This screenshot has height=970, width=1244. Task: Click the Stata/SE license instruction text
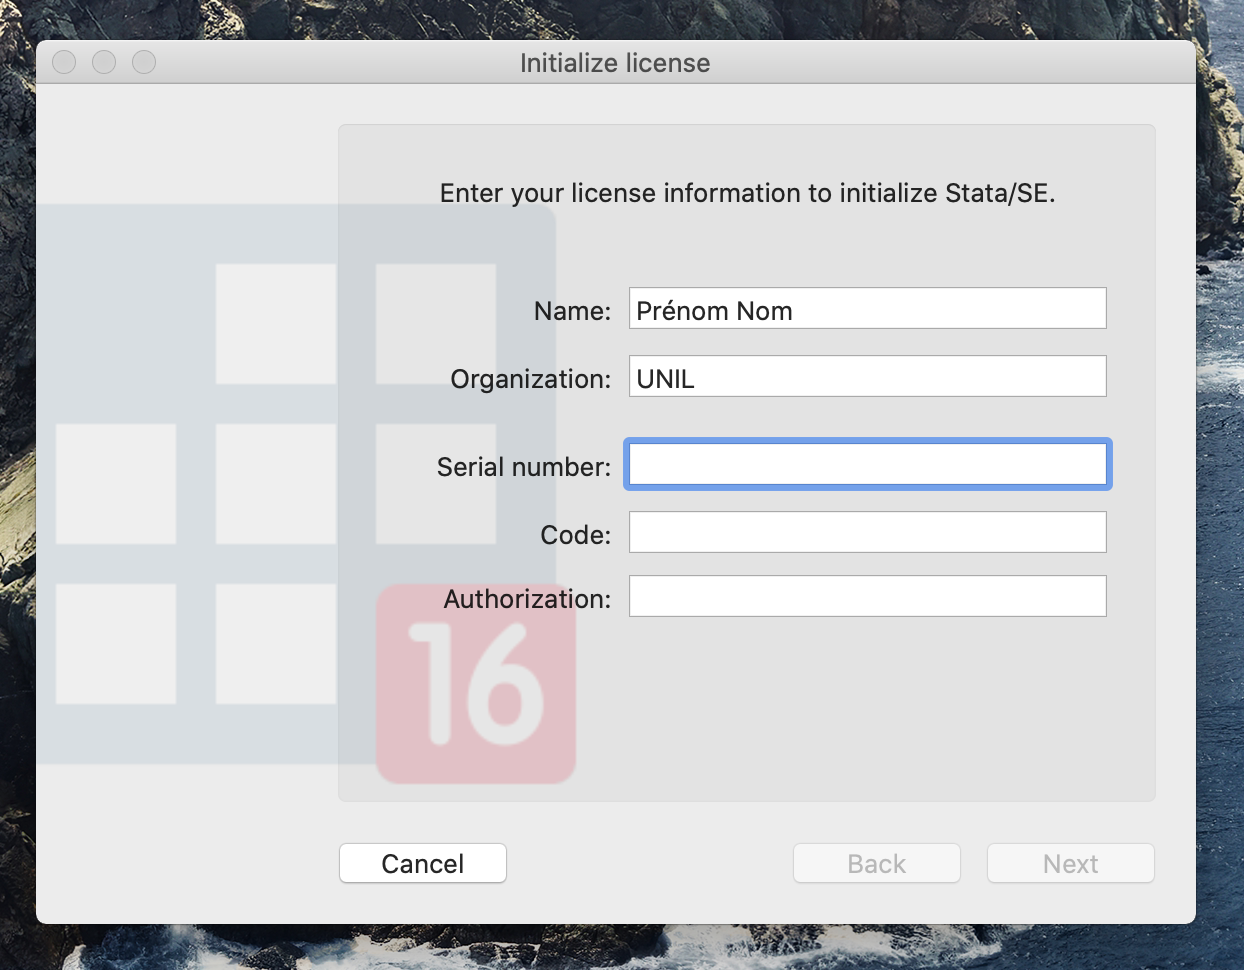pos(747,193)
